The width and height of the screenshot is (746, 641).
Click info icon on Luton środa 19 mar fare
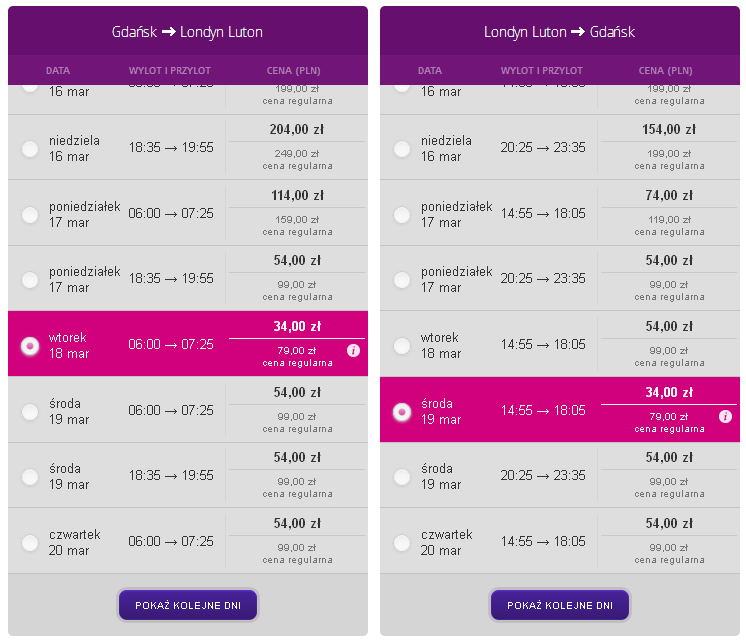(x=725, y=417)
